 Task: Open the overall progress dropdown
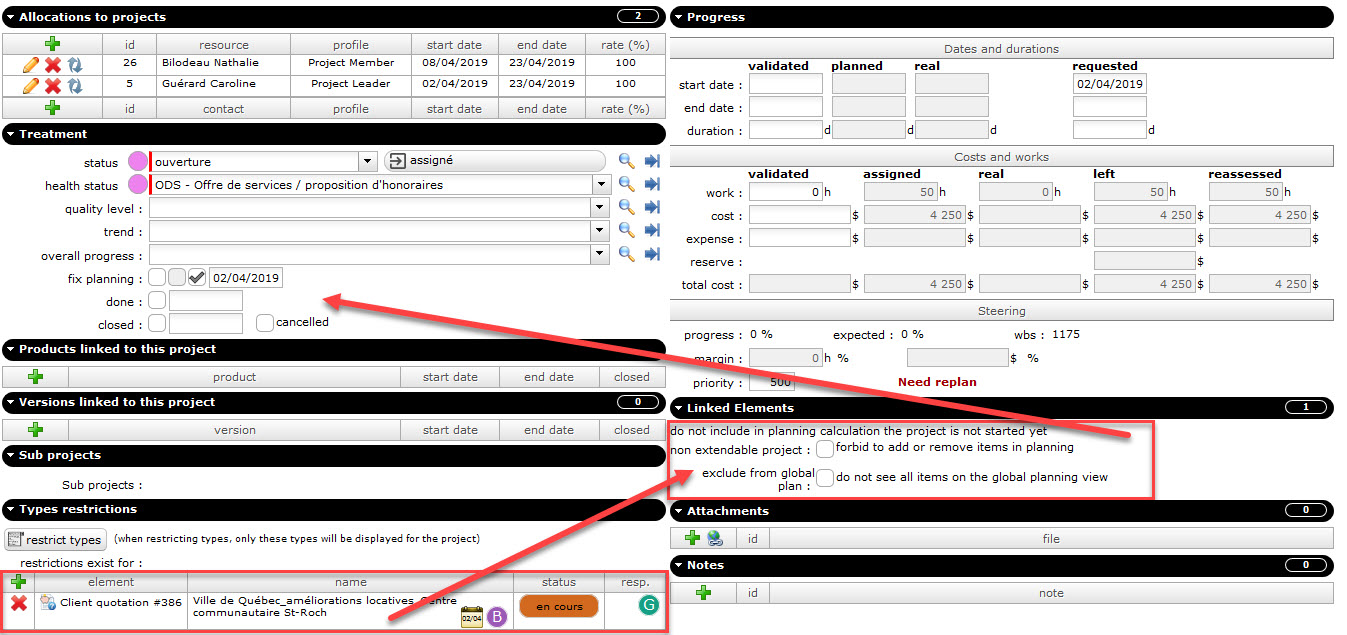click(x=601, y=255)
